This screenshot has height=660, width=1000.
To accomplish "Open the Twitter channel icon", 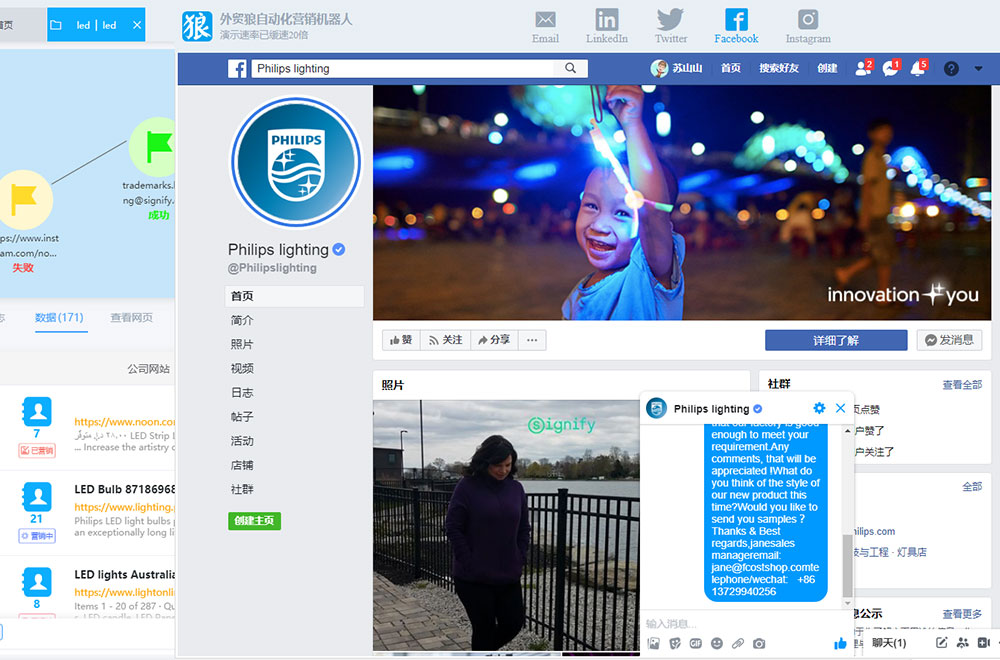I will (671, 26).
